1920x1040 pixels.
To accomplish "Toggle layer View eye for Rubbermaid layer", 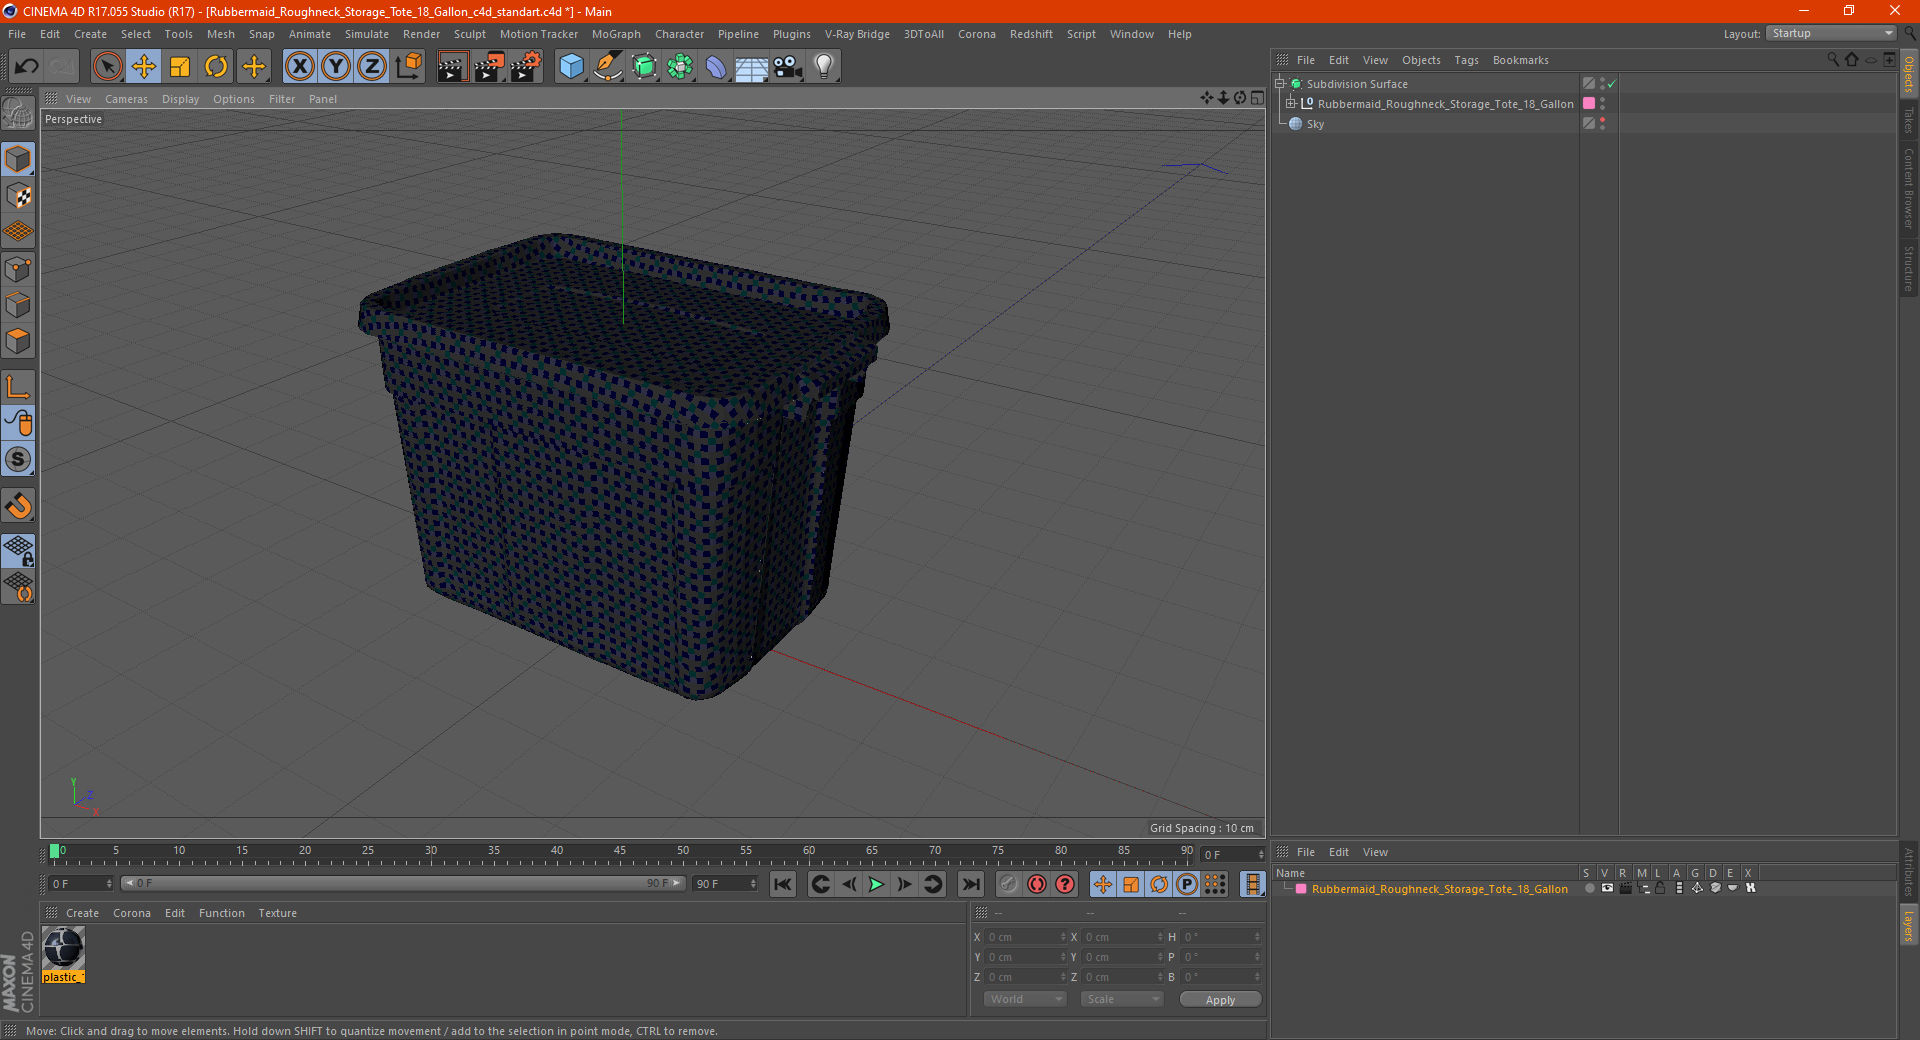I will (x=1607, y=888).
